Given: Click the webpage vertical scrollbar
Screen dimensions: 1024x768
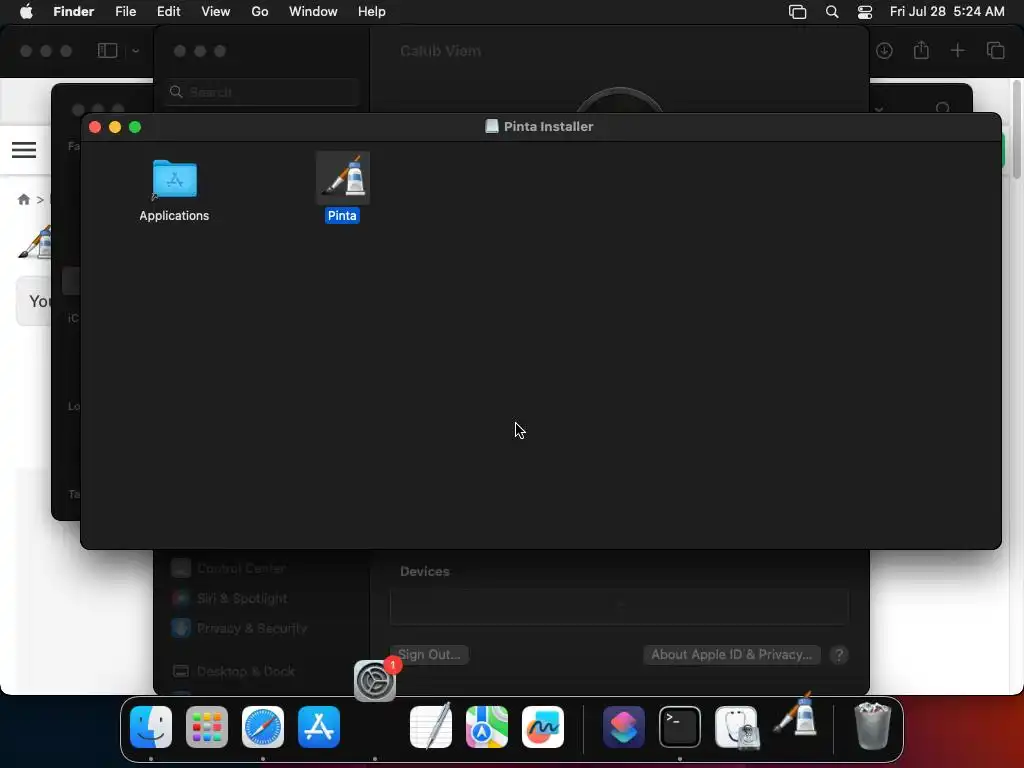Looking at the screenshot, I should (1017, 129).
